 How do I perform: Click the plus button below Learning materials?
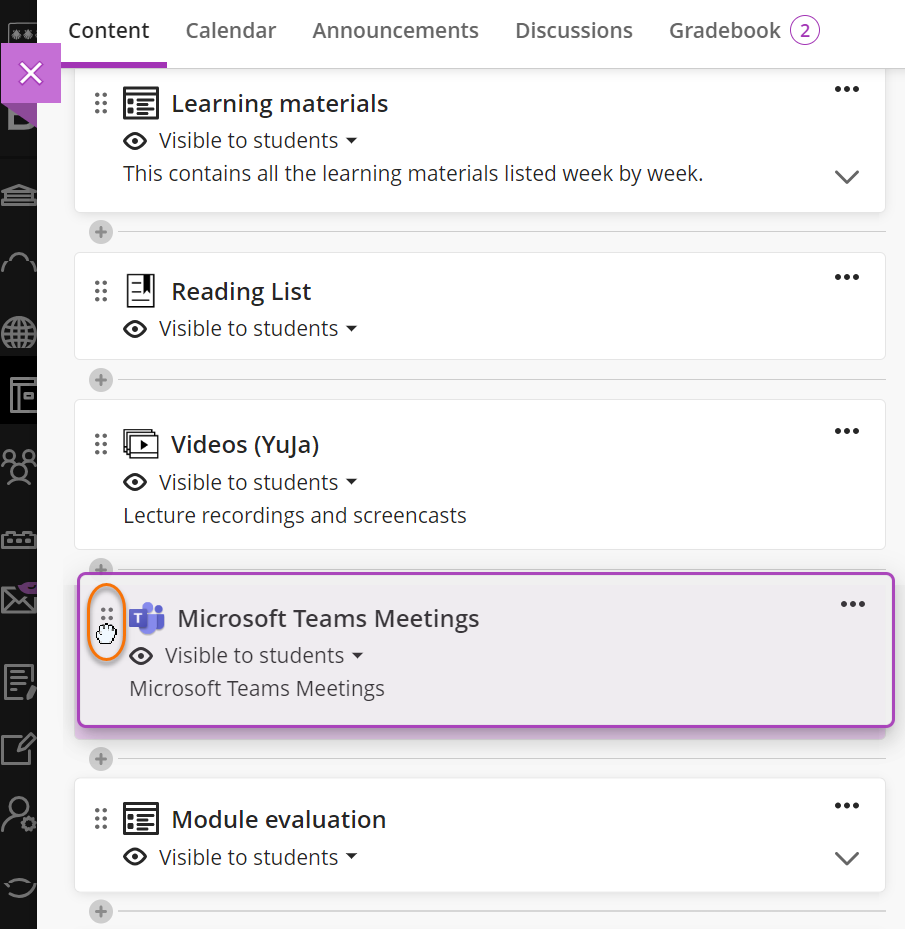point(100,232)
